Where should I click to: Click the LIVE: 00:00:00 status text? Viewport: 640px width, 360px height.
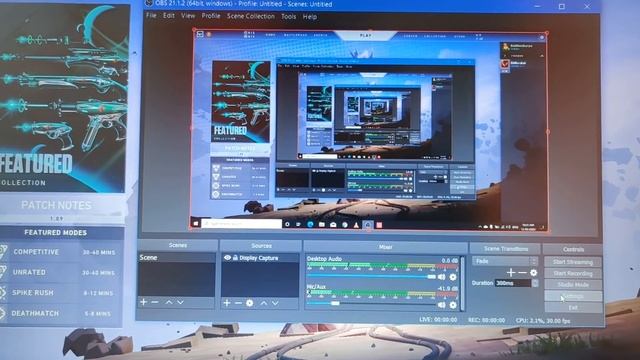(x=438, y=320)
